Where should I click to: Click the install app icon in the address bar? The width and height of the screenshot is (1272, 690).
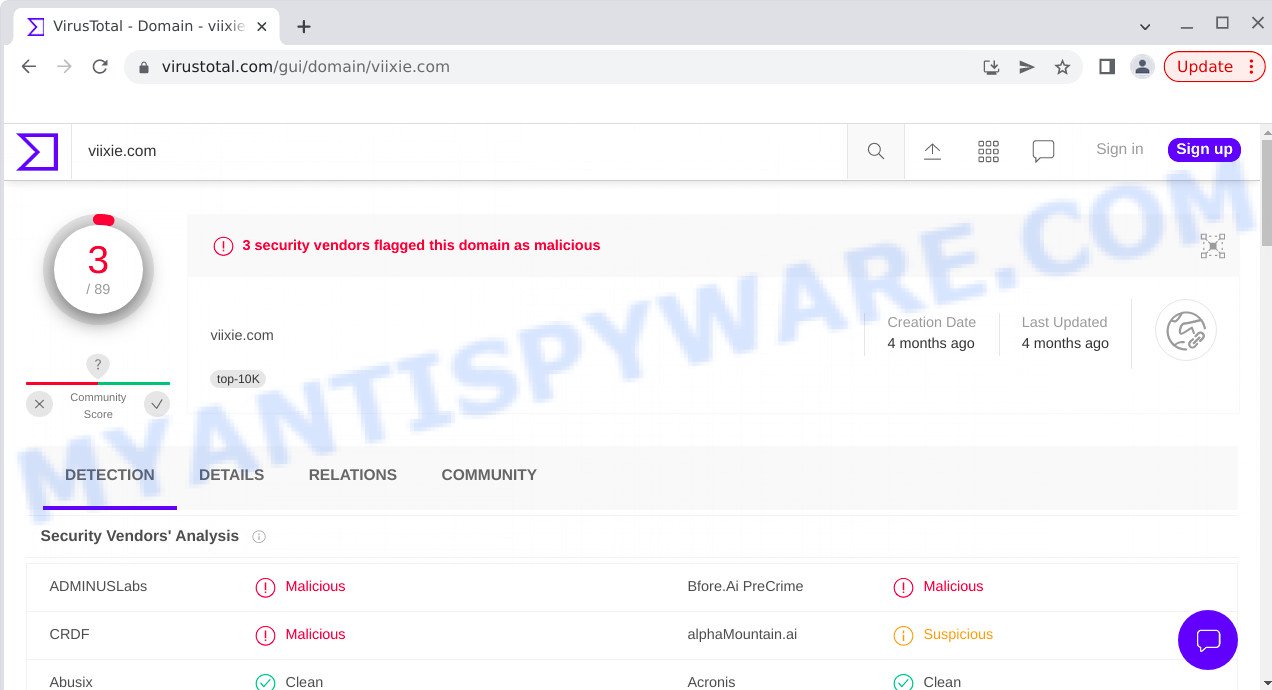pyautogui.click(x=991, y=67)
